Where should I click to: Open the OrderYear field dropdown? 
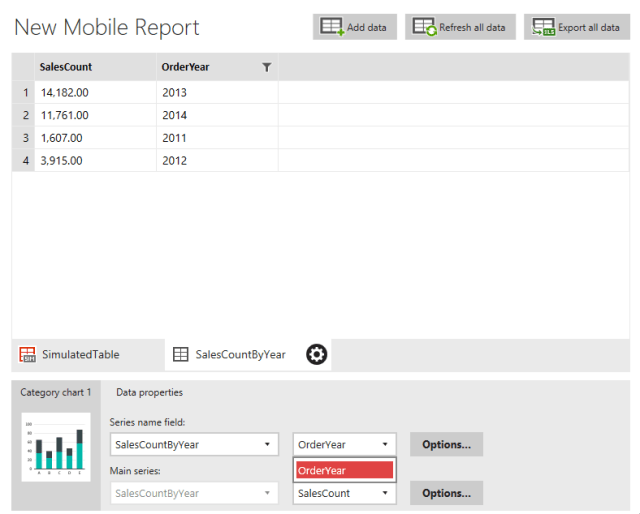pos(344,444)
